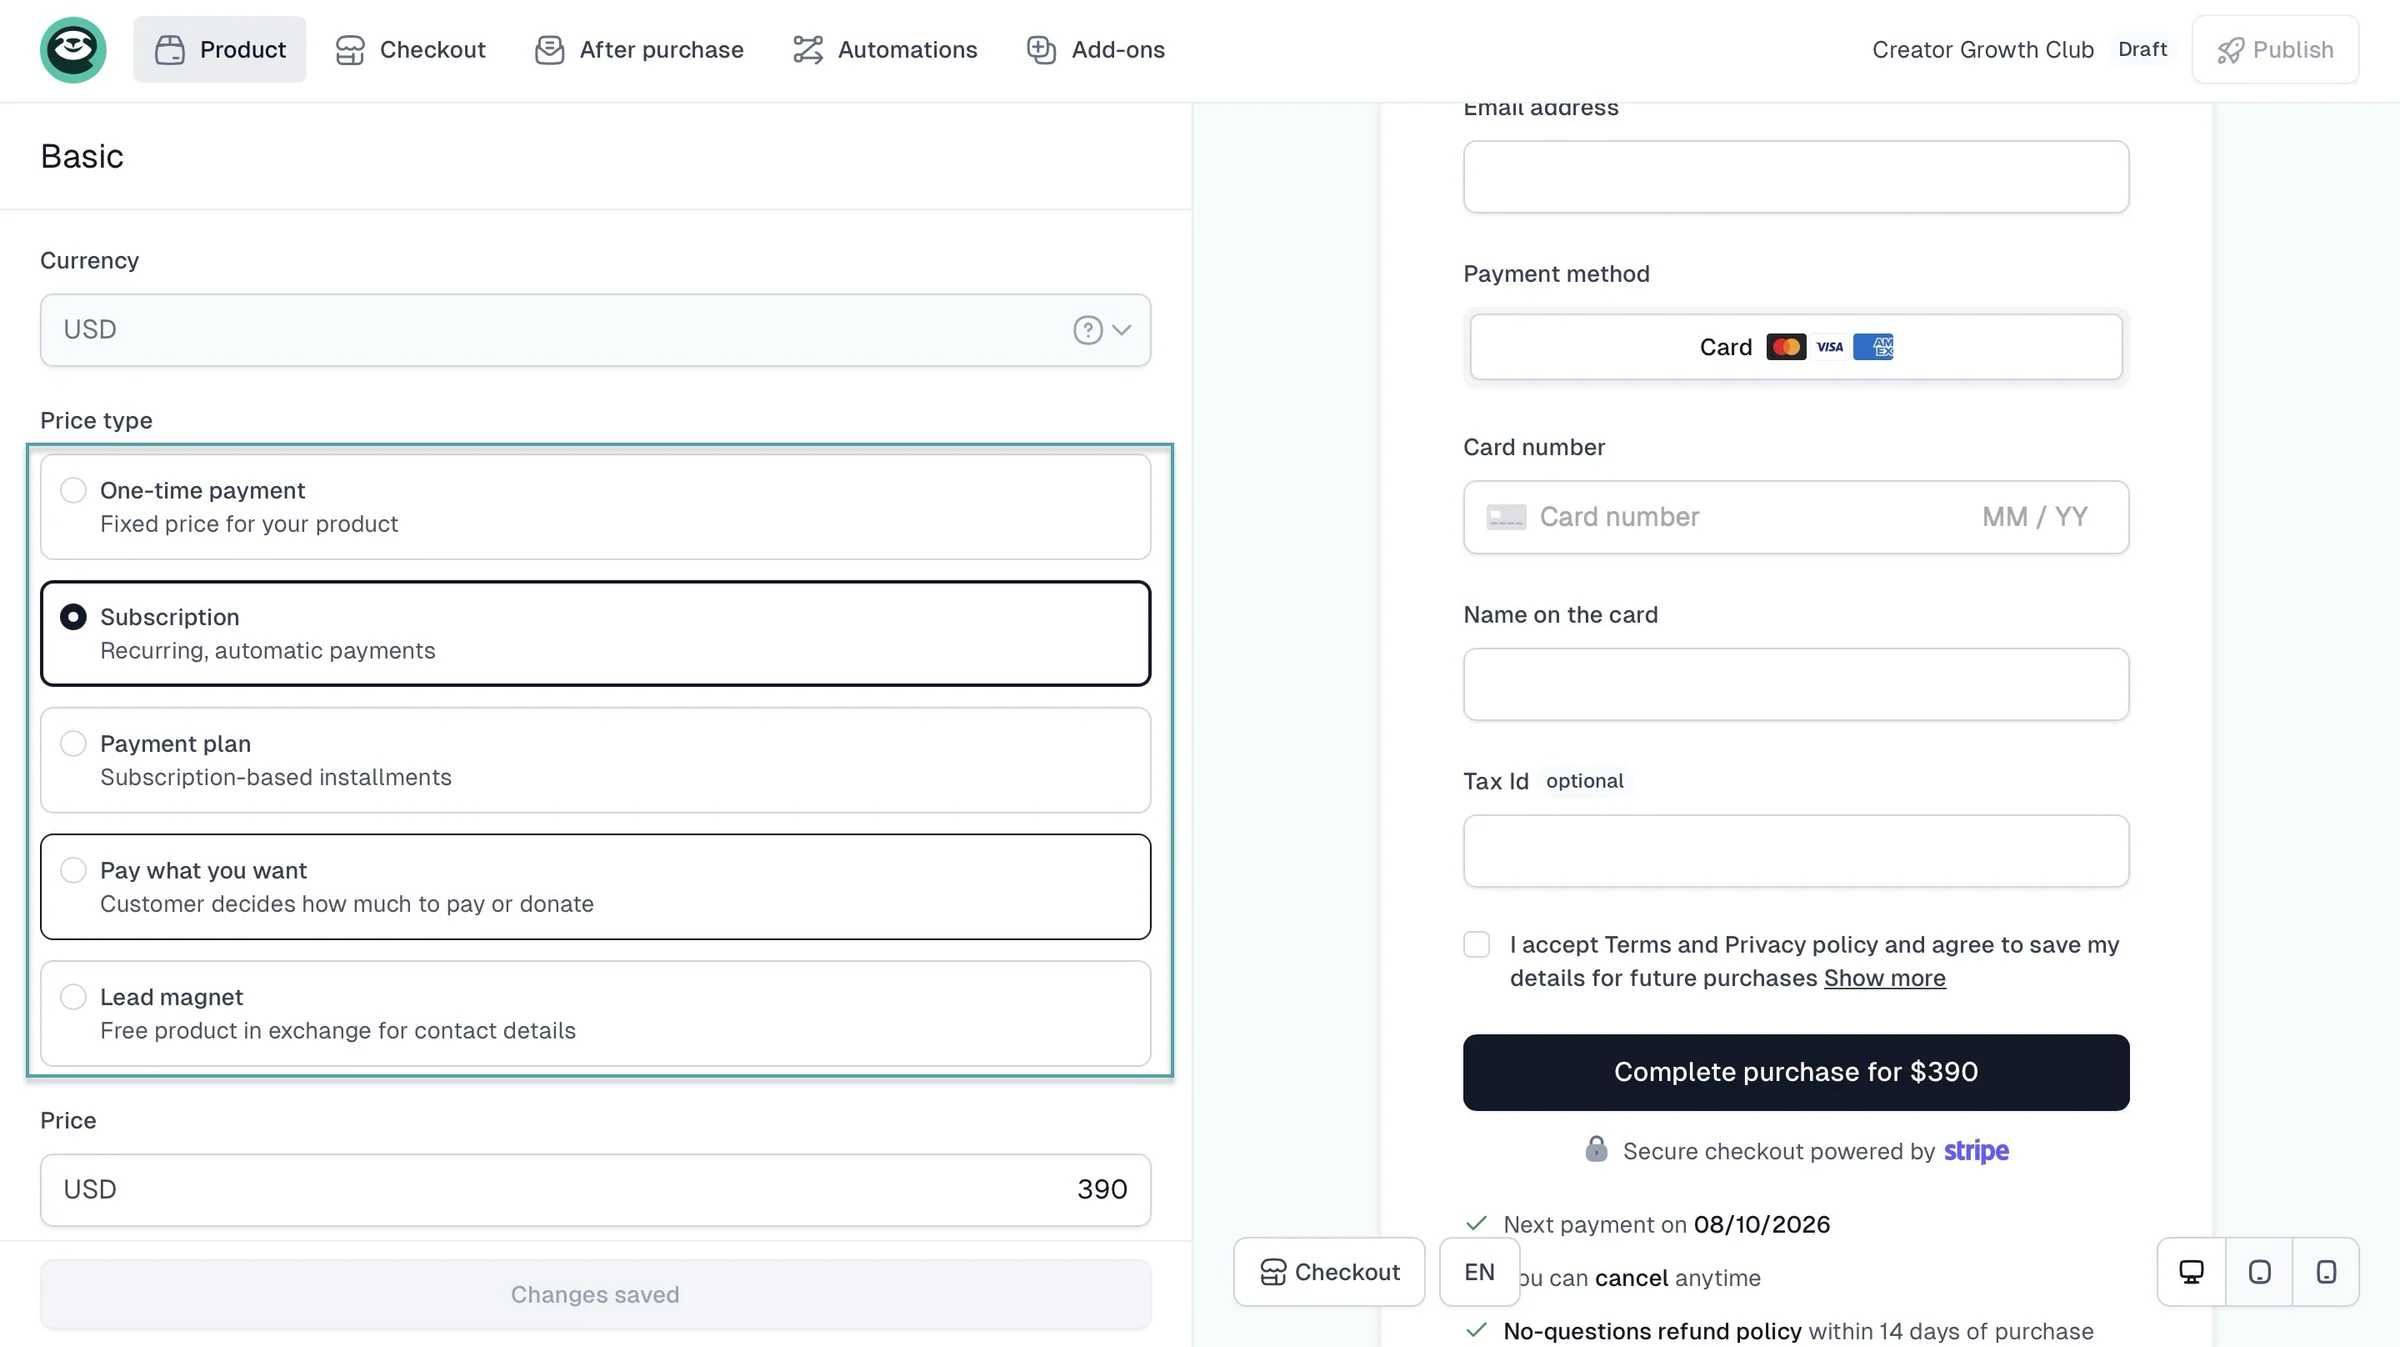Click the MM / YY expiry field
Screen dimensions: 2400x1347
2035,517
